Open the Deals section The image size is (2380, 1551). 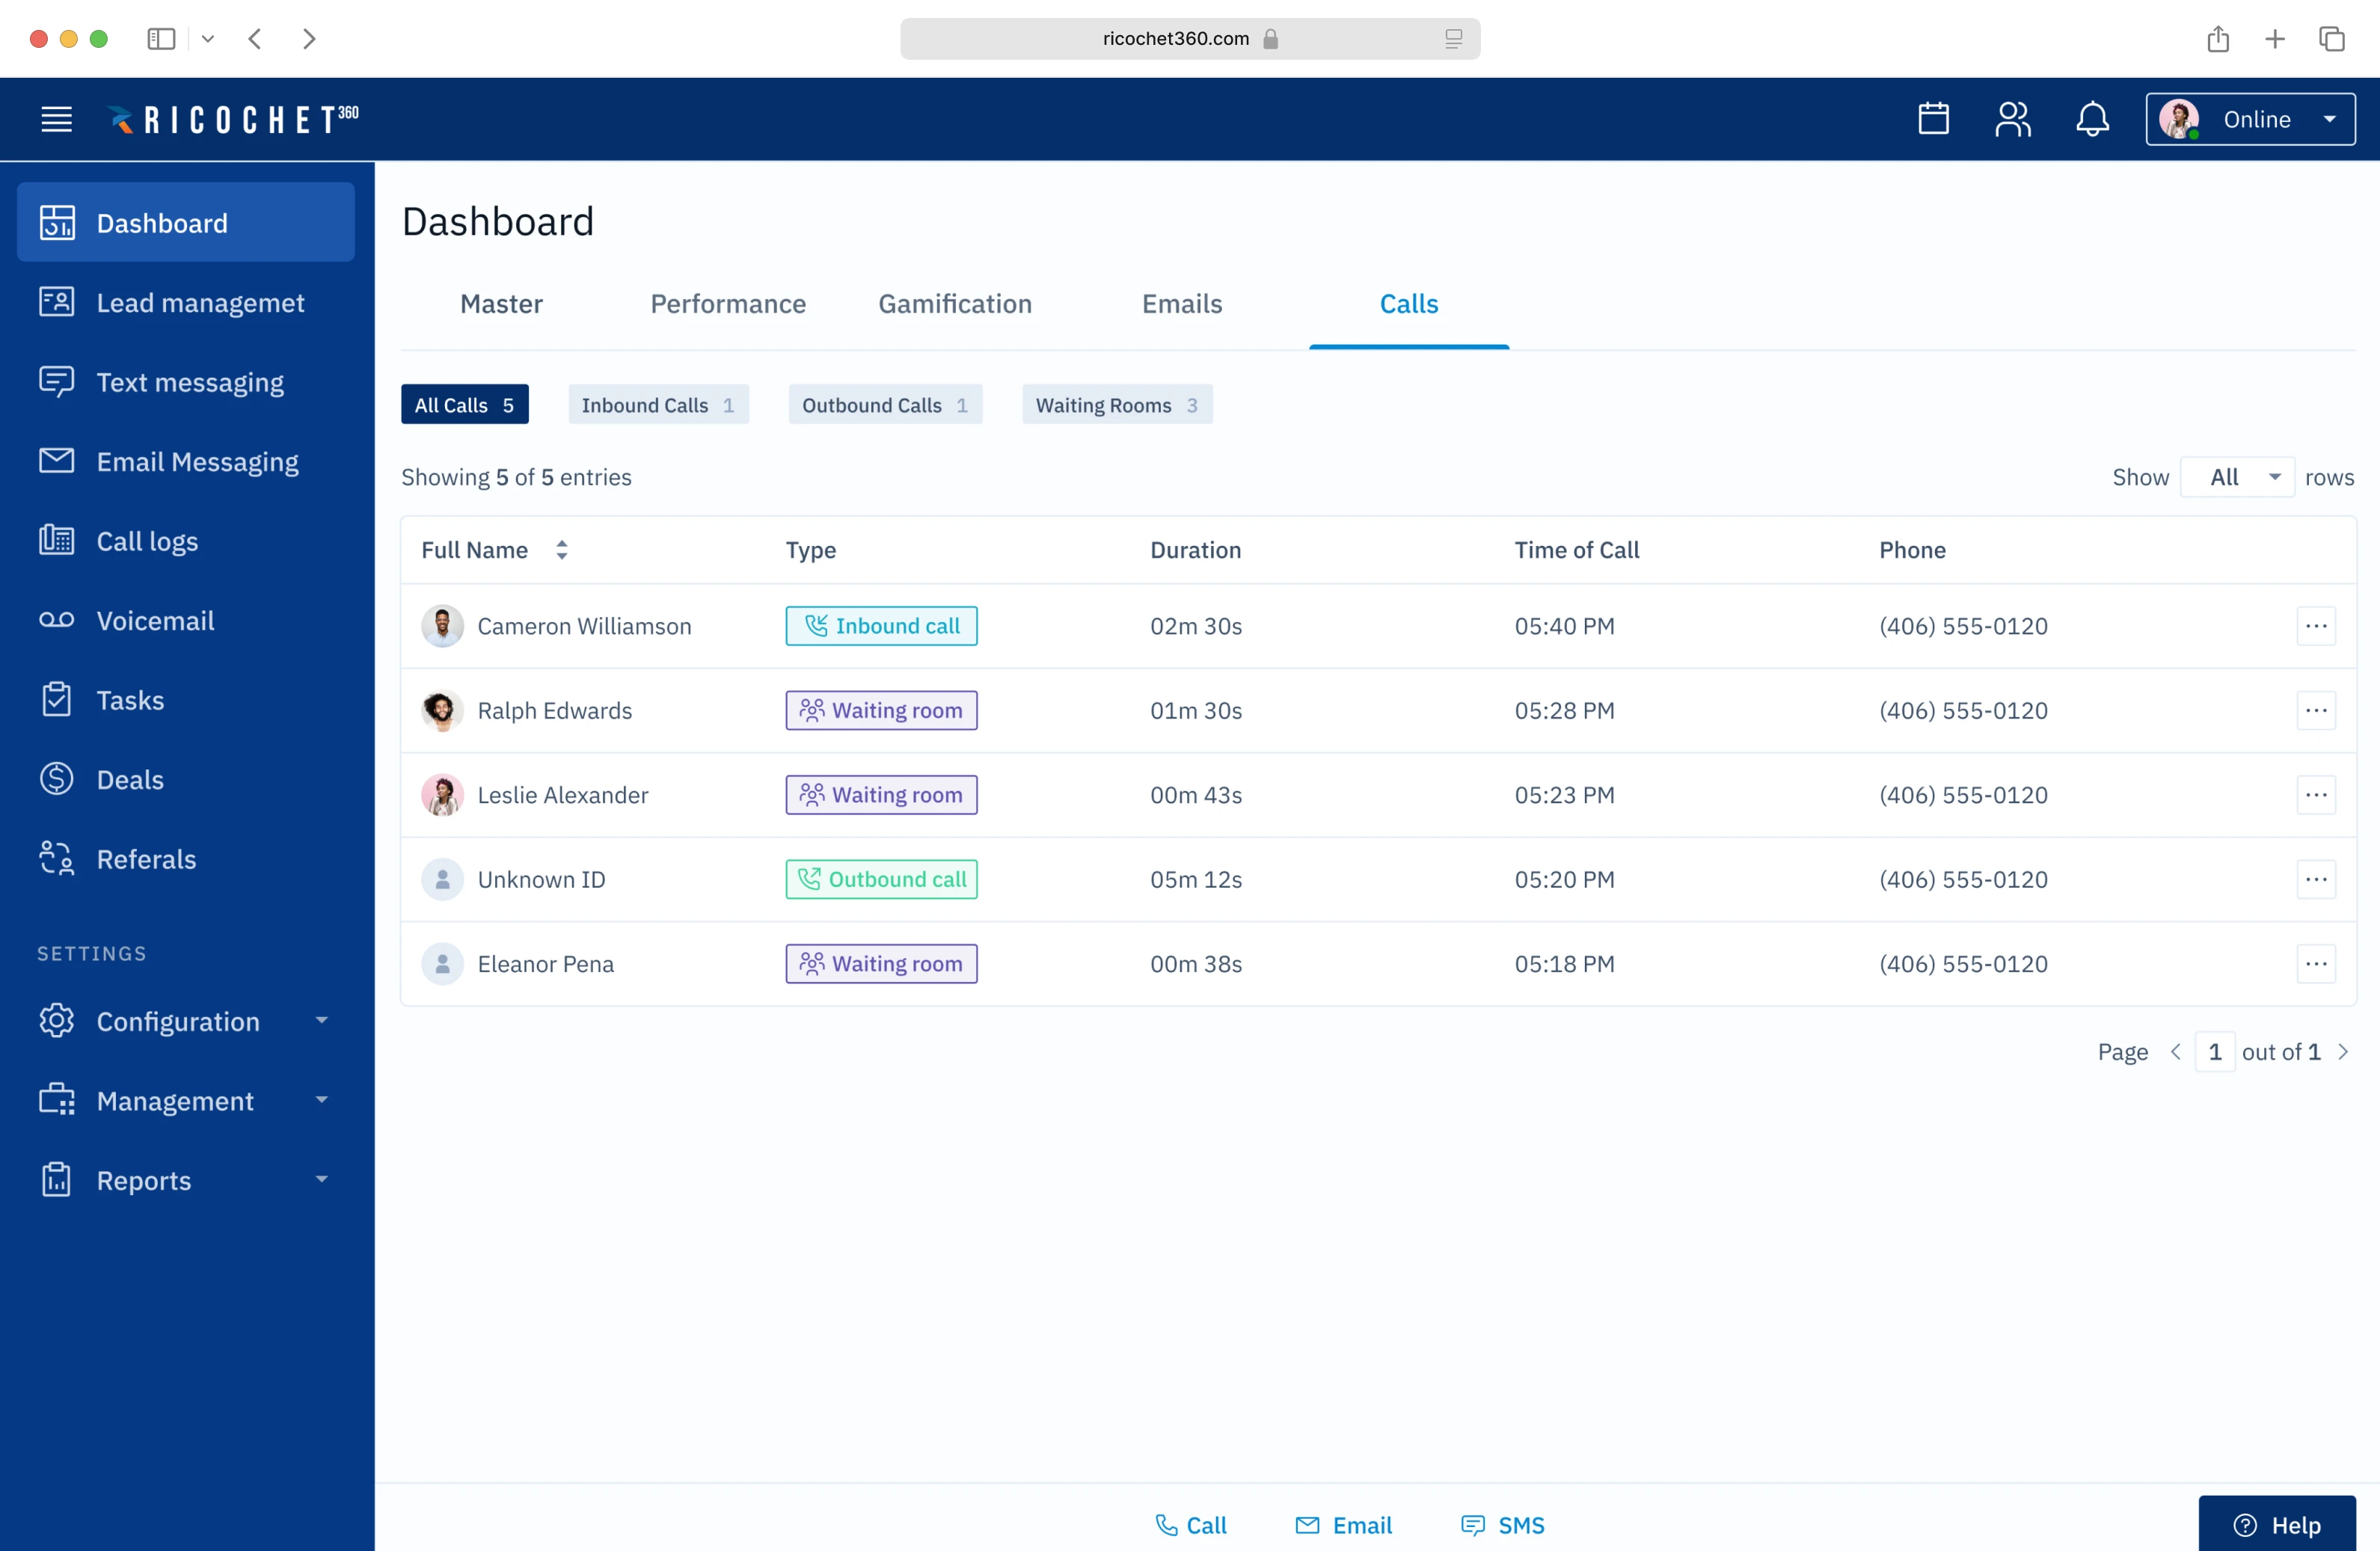click(x=129, y=780)
